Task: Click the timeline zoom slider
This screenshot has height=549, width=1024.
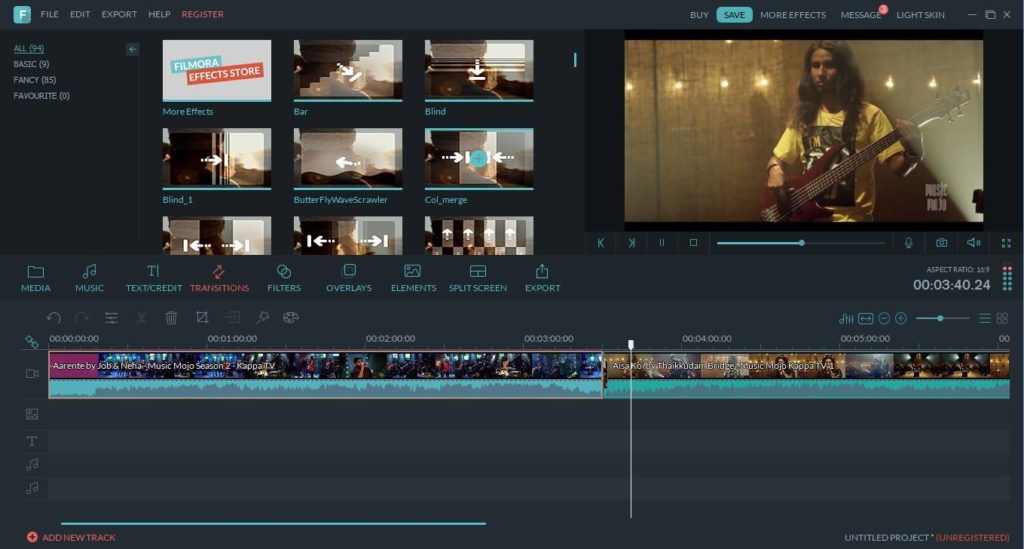Action: tap(942, 318)
